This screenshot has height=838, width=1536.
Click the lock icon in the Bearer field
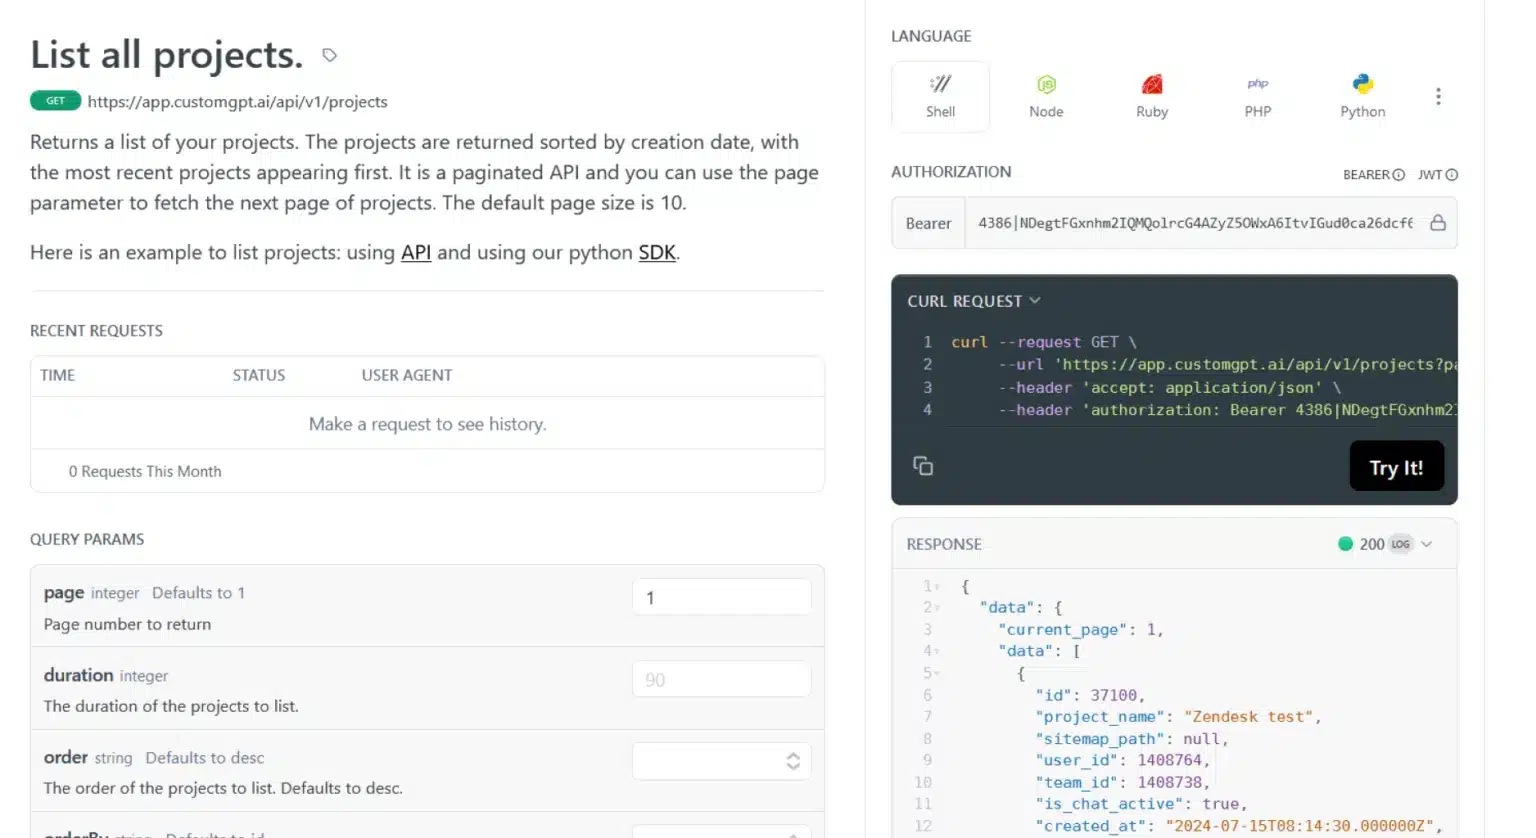1438,223
